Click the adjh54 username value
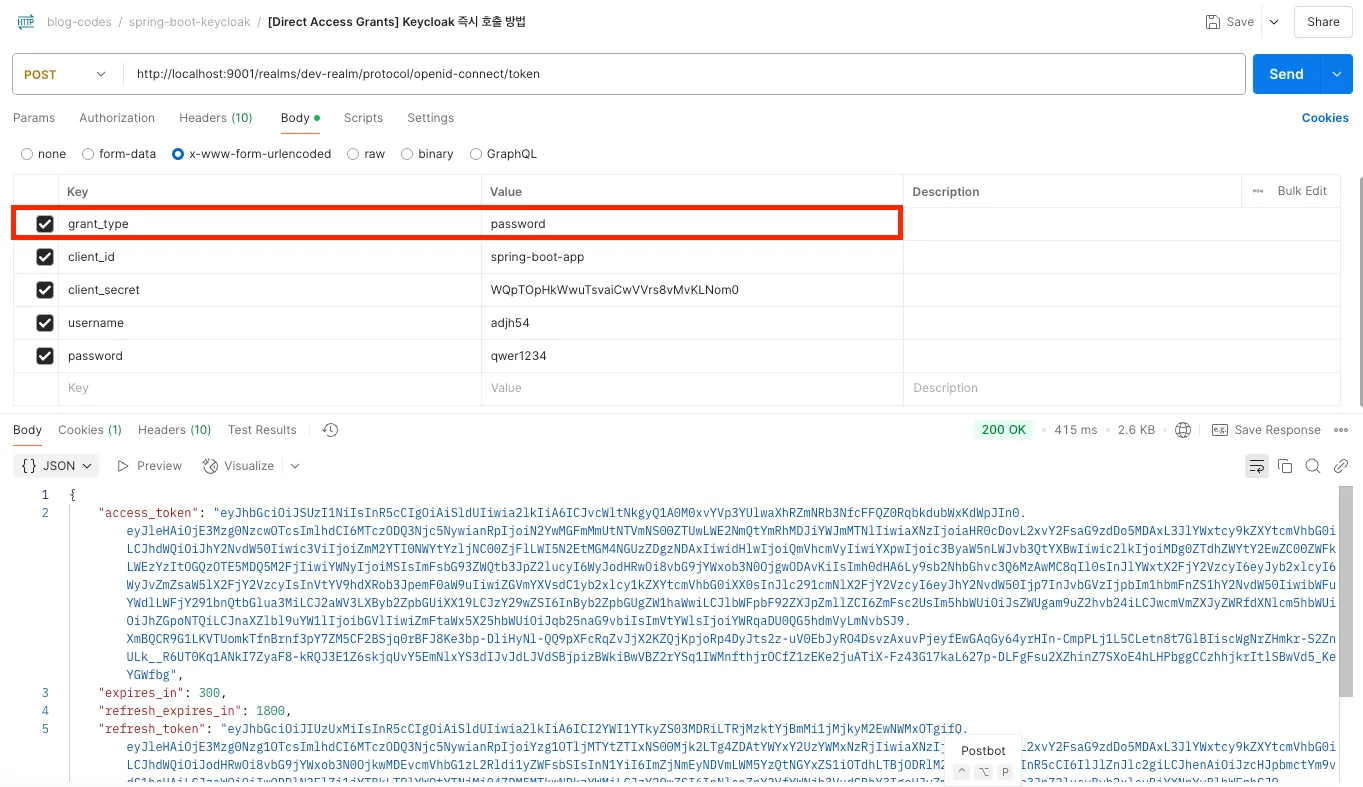The image size is (1363, 787). [x=510, y=323]
